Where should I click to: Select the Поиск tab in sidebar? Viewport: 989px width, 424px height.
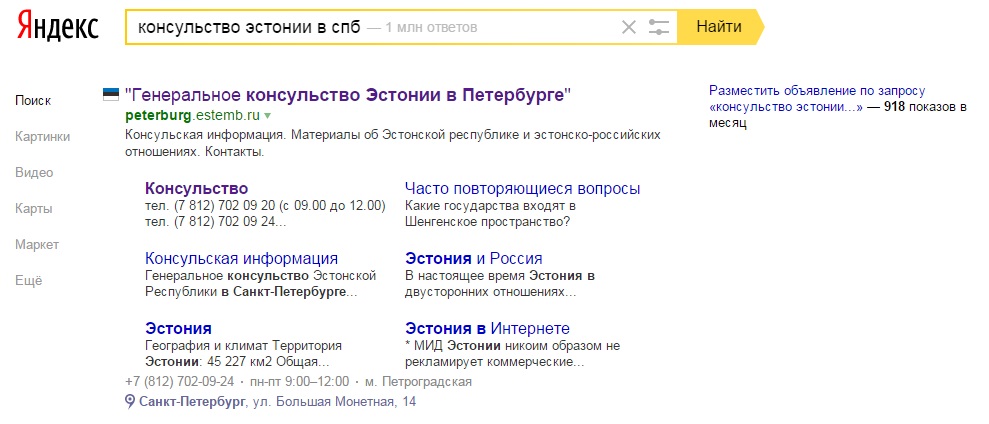click(33, 101)
